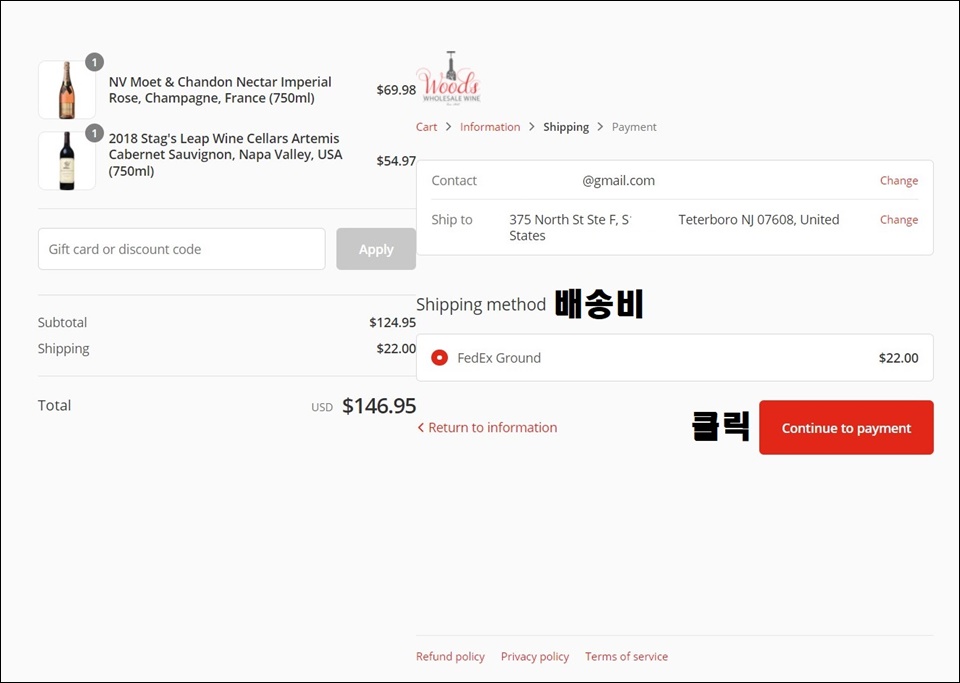Open the Terms of service link
Image resolution: width=960 pixels, height=683 pixels.
626,656
